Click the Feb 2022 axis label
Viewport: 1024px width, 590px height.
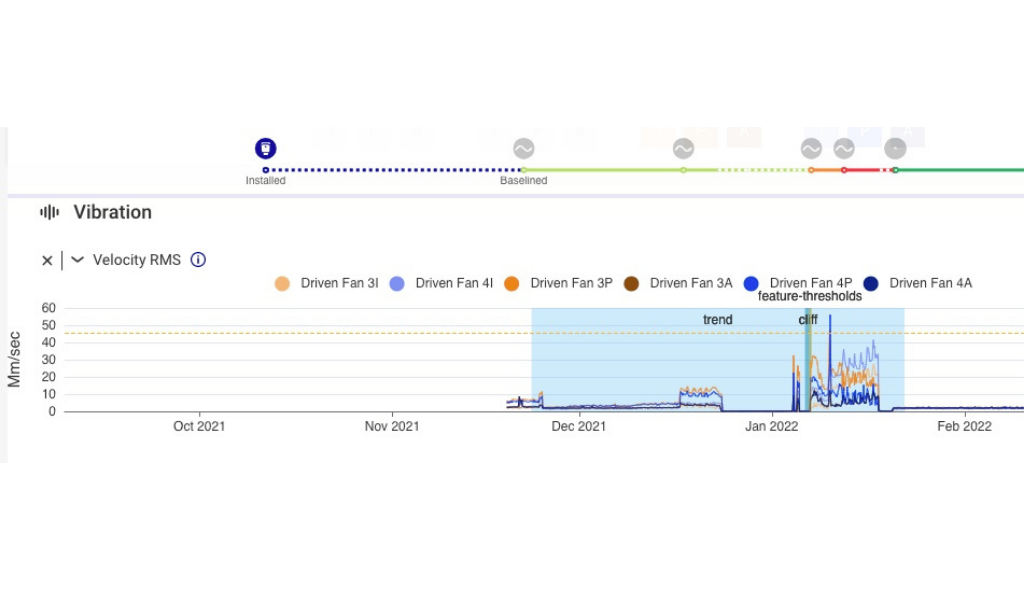[x=964, y=426]
